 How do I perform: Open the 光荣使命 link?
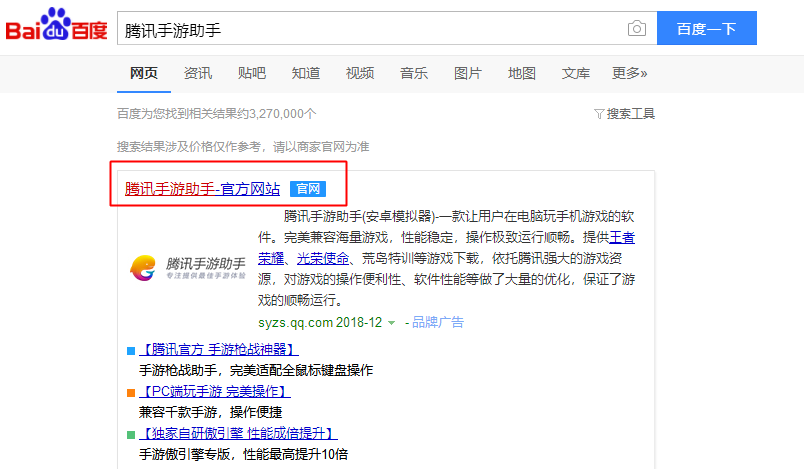click(x=323, y=258)
